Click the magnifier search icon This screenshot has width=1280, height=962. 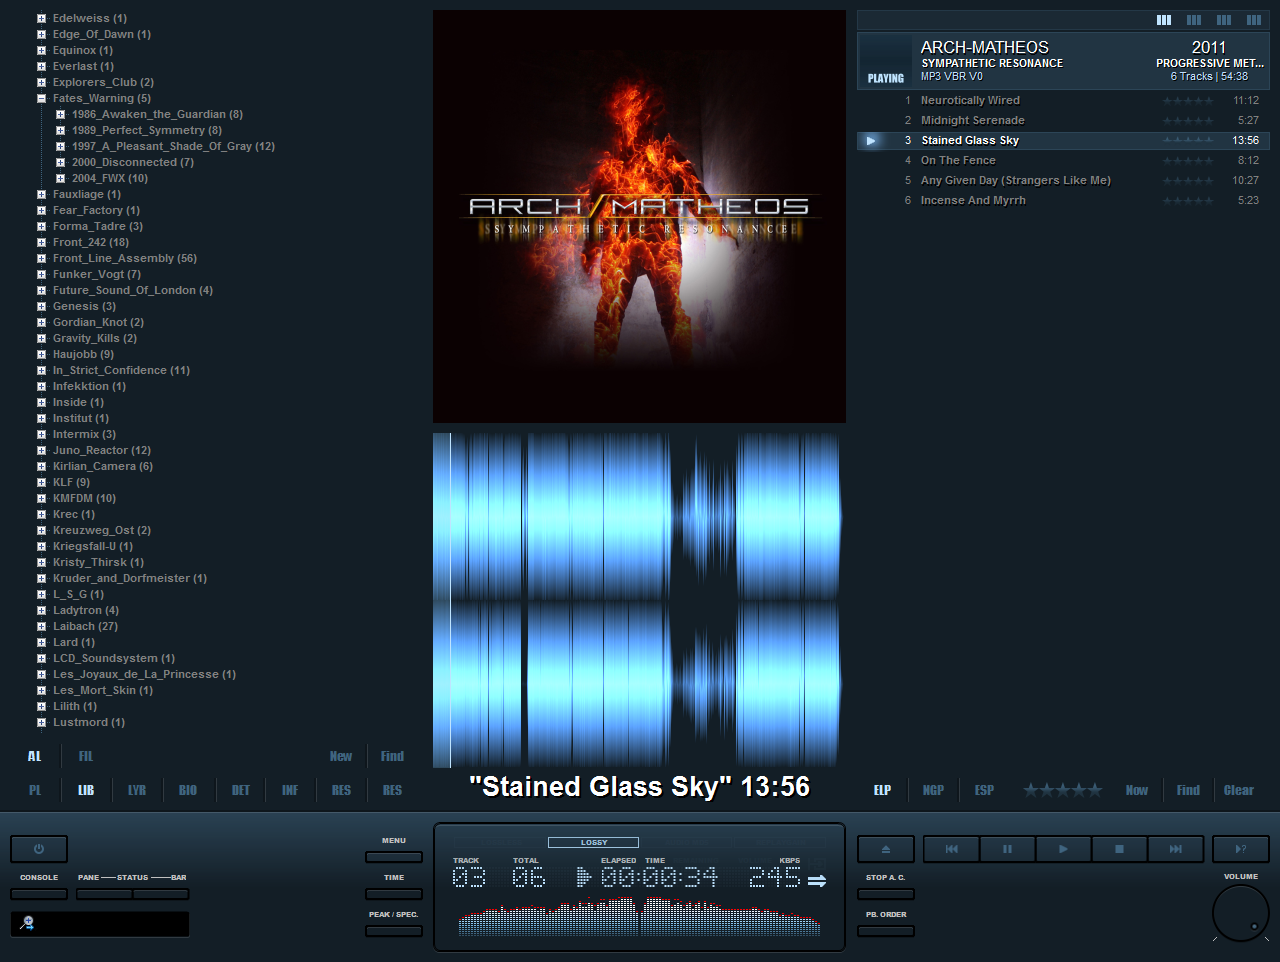27,923
